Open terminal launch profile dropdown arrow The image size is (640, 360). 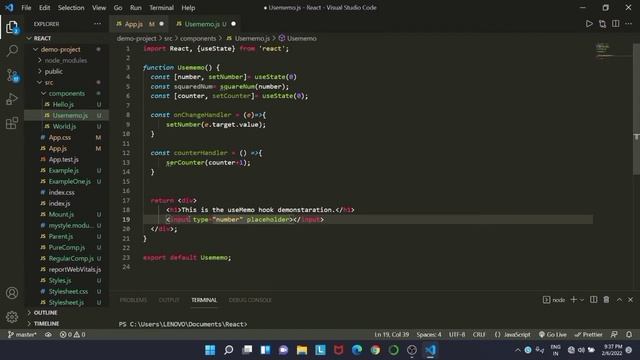click(x=582, y=300)
